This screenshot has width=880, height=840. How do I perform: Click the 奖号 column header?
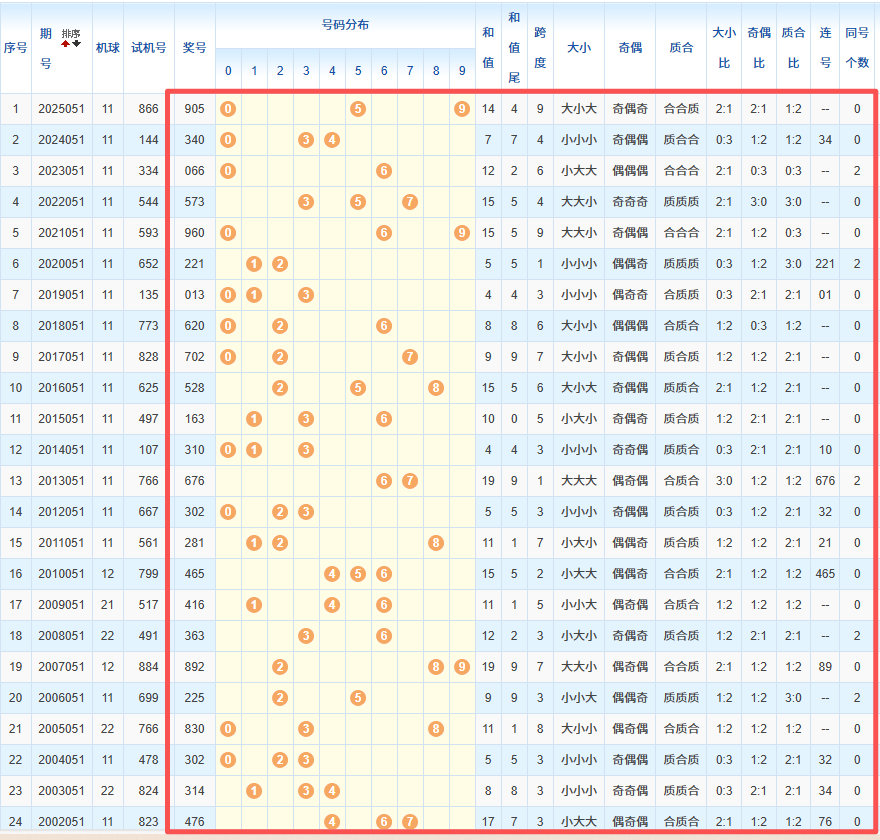click(x=195, y=47)
